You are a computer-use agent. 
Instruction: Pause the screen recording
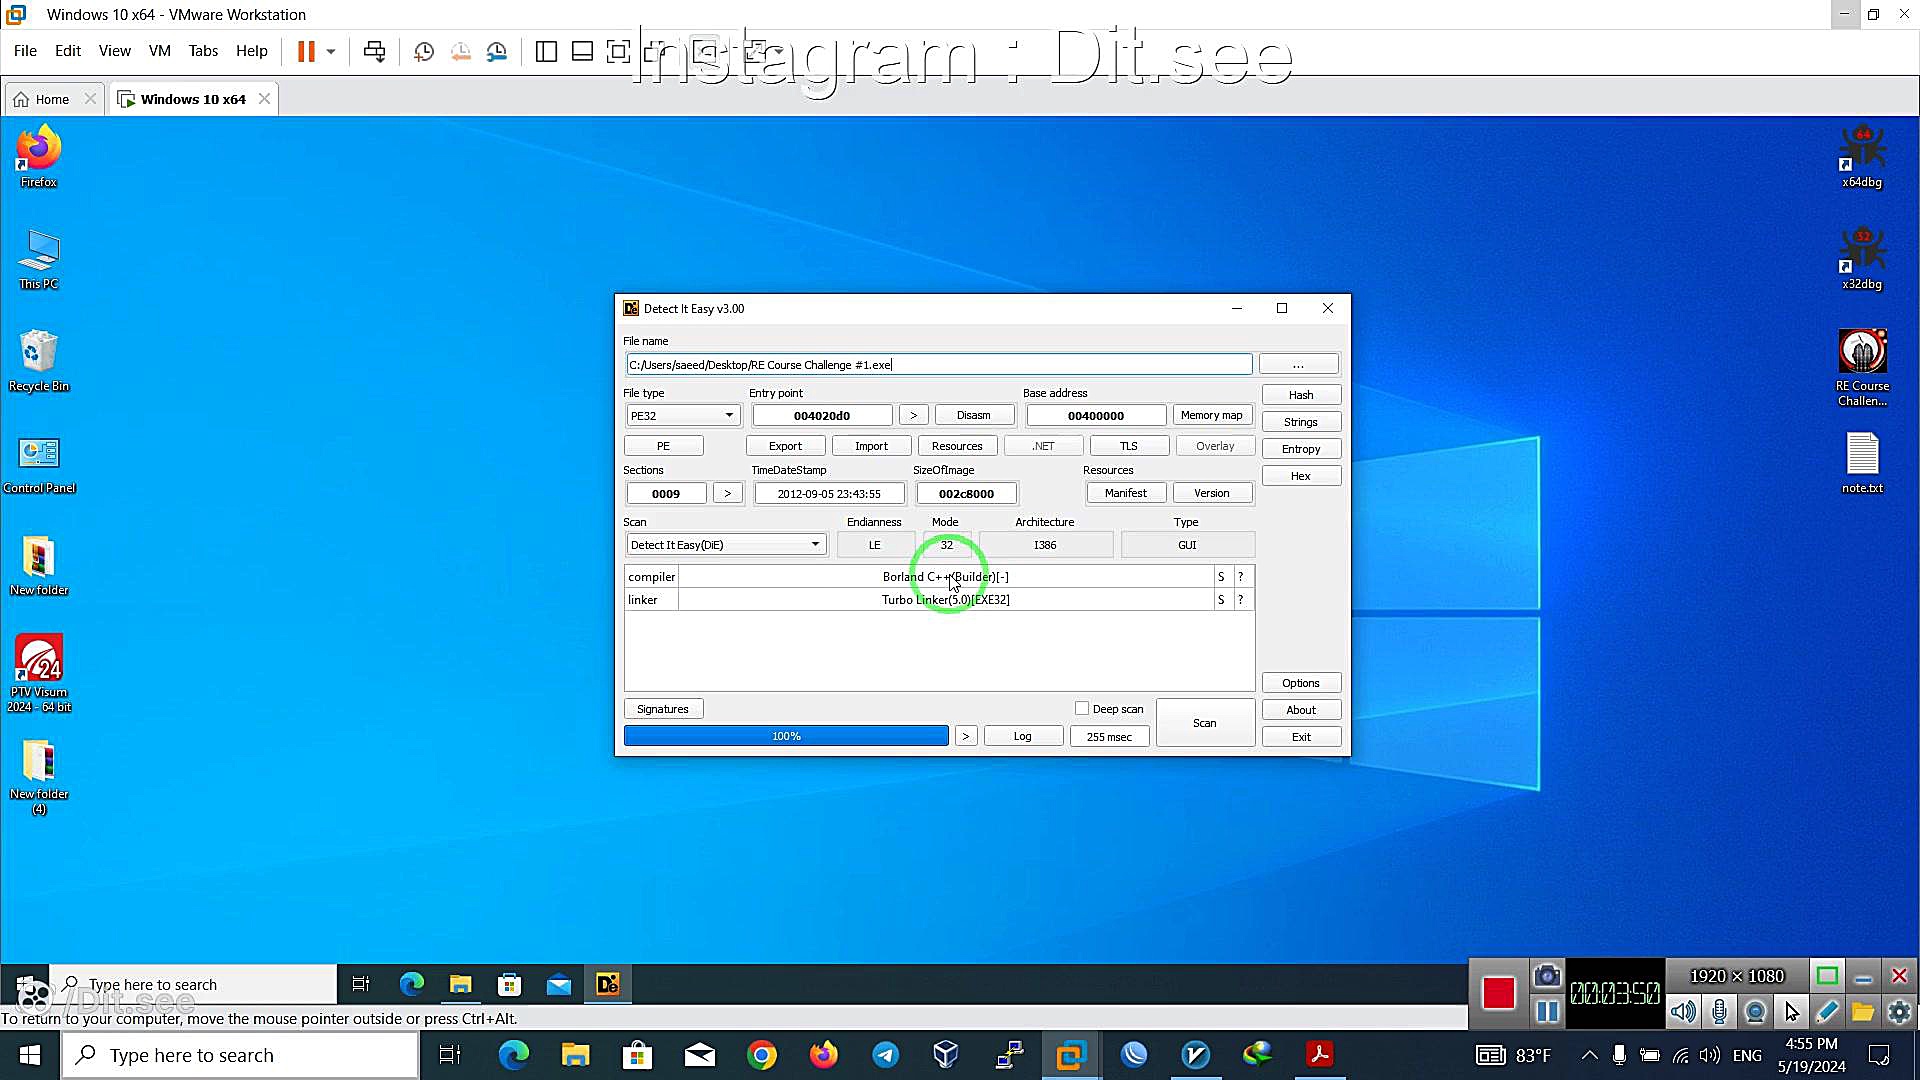pos(1547,1011)
